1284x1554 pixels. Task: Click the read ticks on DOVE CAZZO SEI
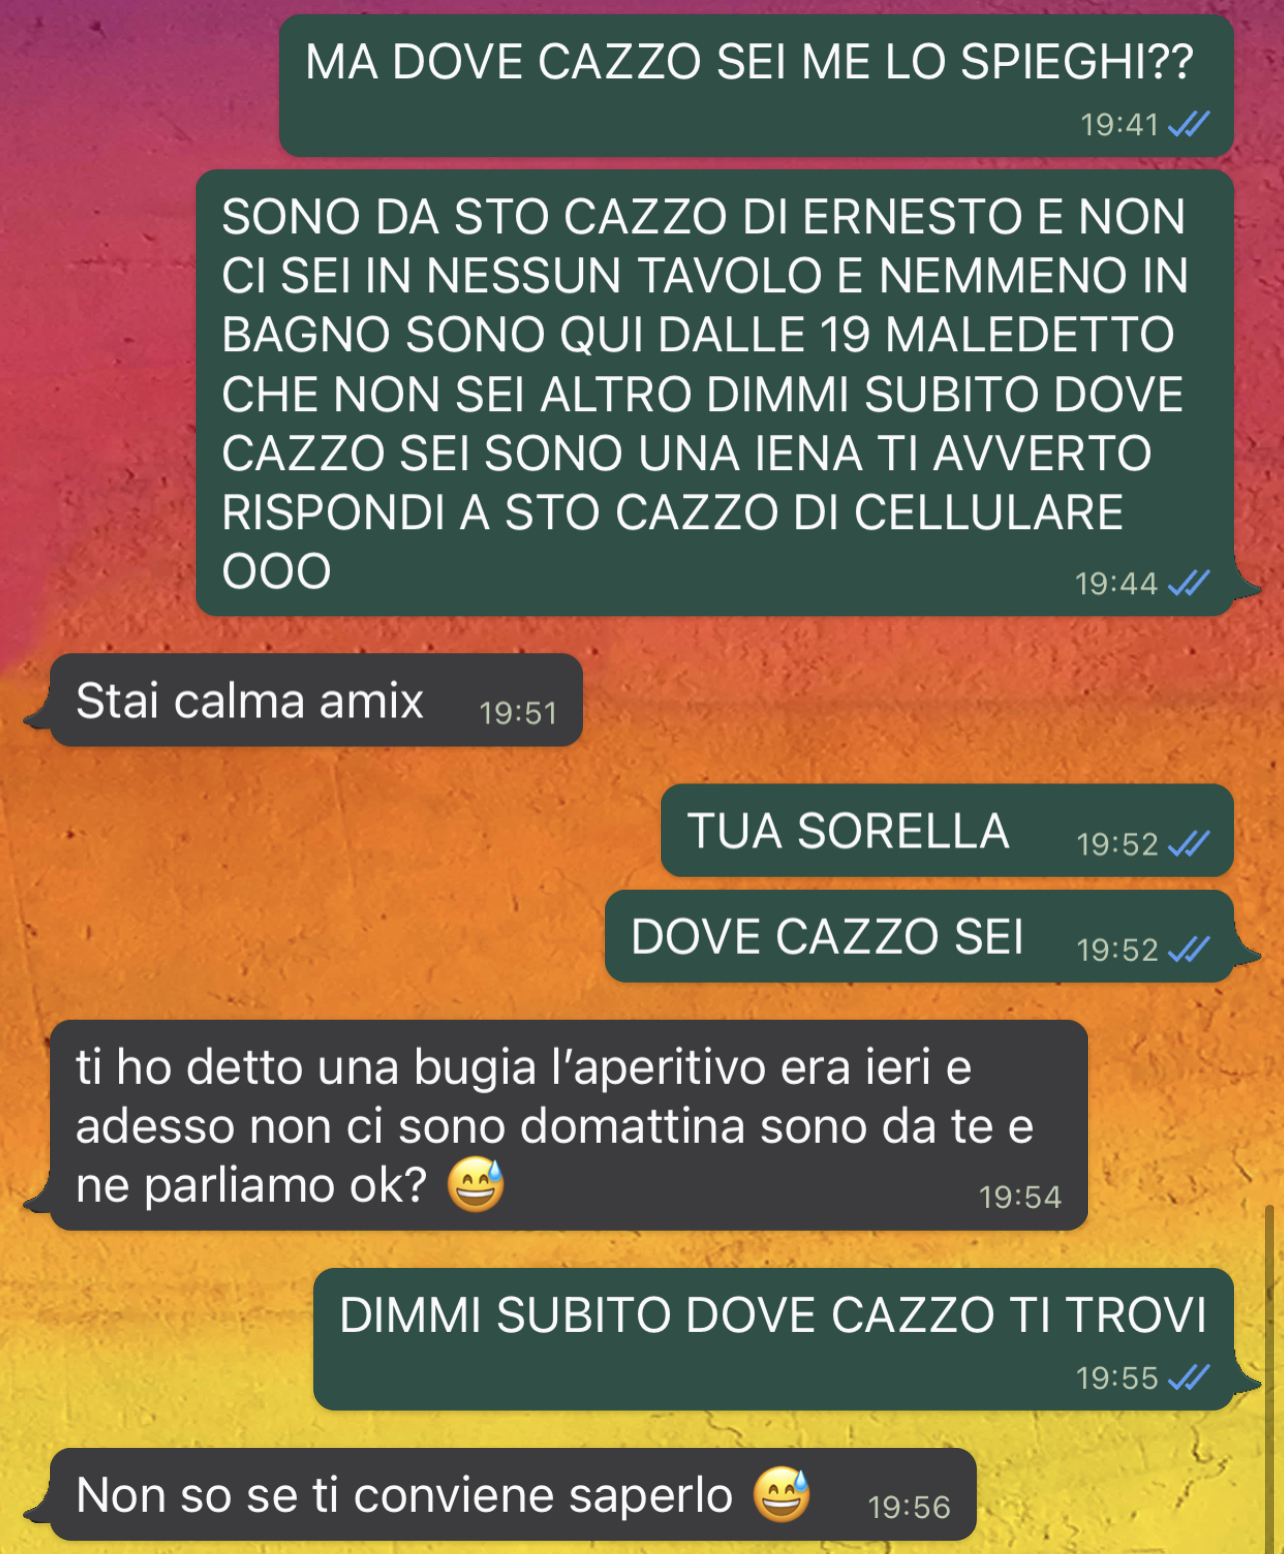click(x=1189, y=949)
